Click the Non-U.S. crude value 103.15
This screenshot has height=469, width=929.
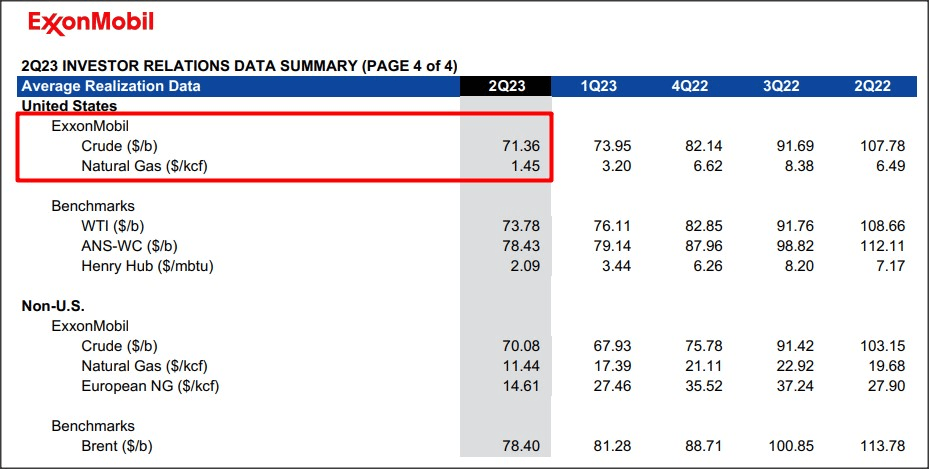click(x=883, y=346)
